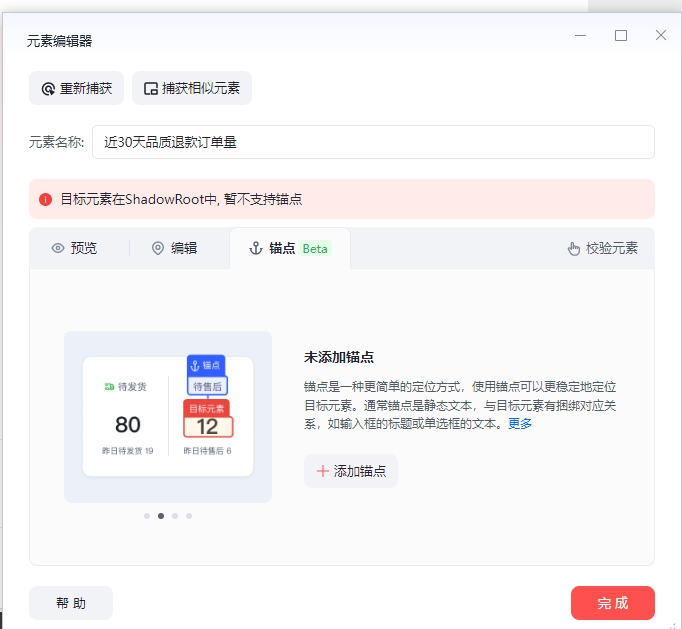Click the 帮助 button

click(x=71, y=603)
